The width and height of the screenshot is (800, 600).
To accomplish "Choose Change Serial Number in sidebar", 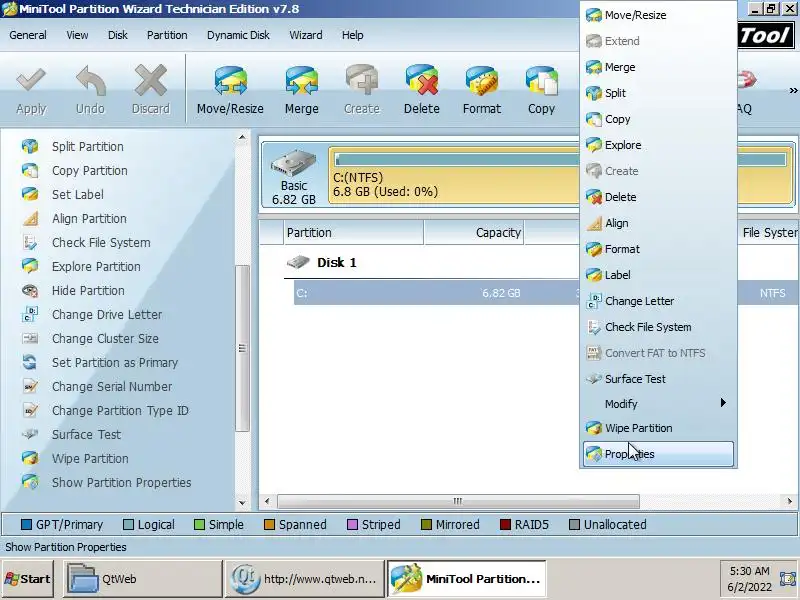I will [112, 386].
